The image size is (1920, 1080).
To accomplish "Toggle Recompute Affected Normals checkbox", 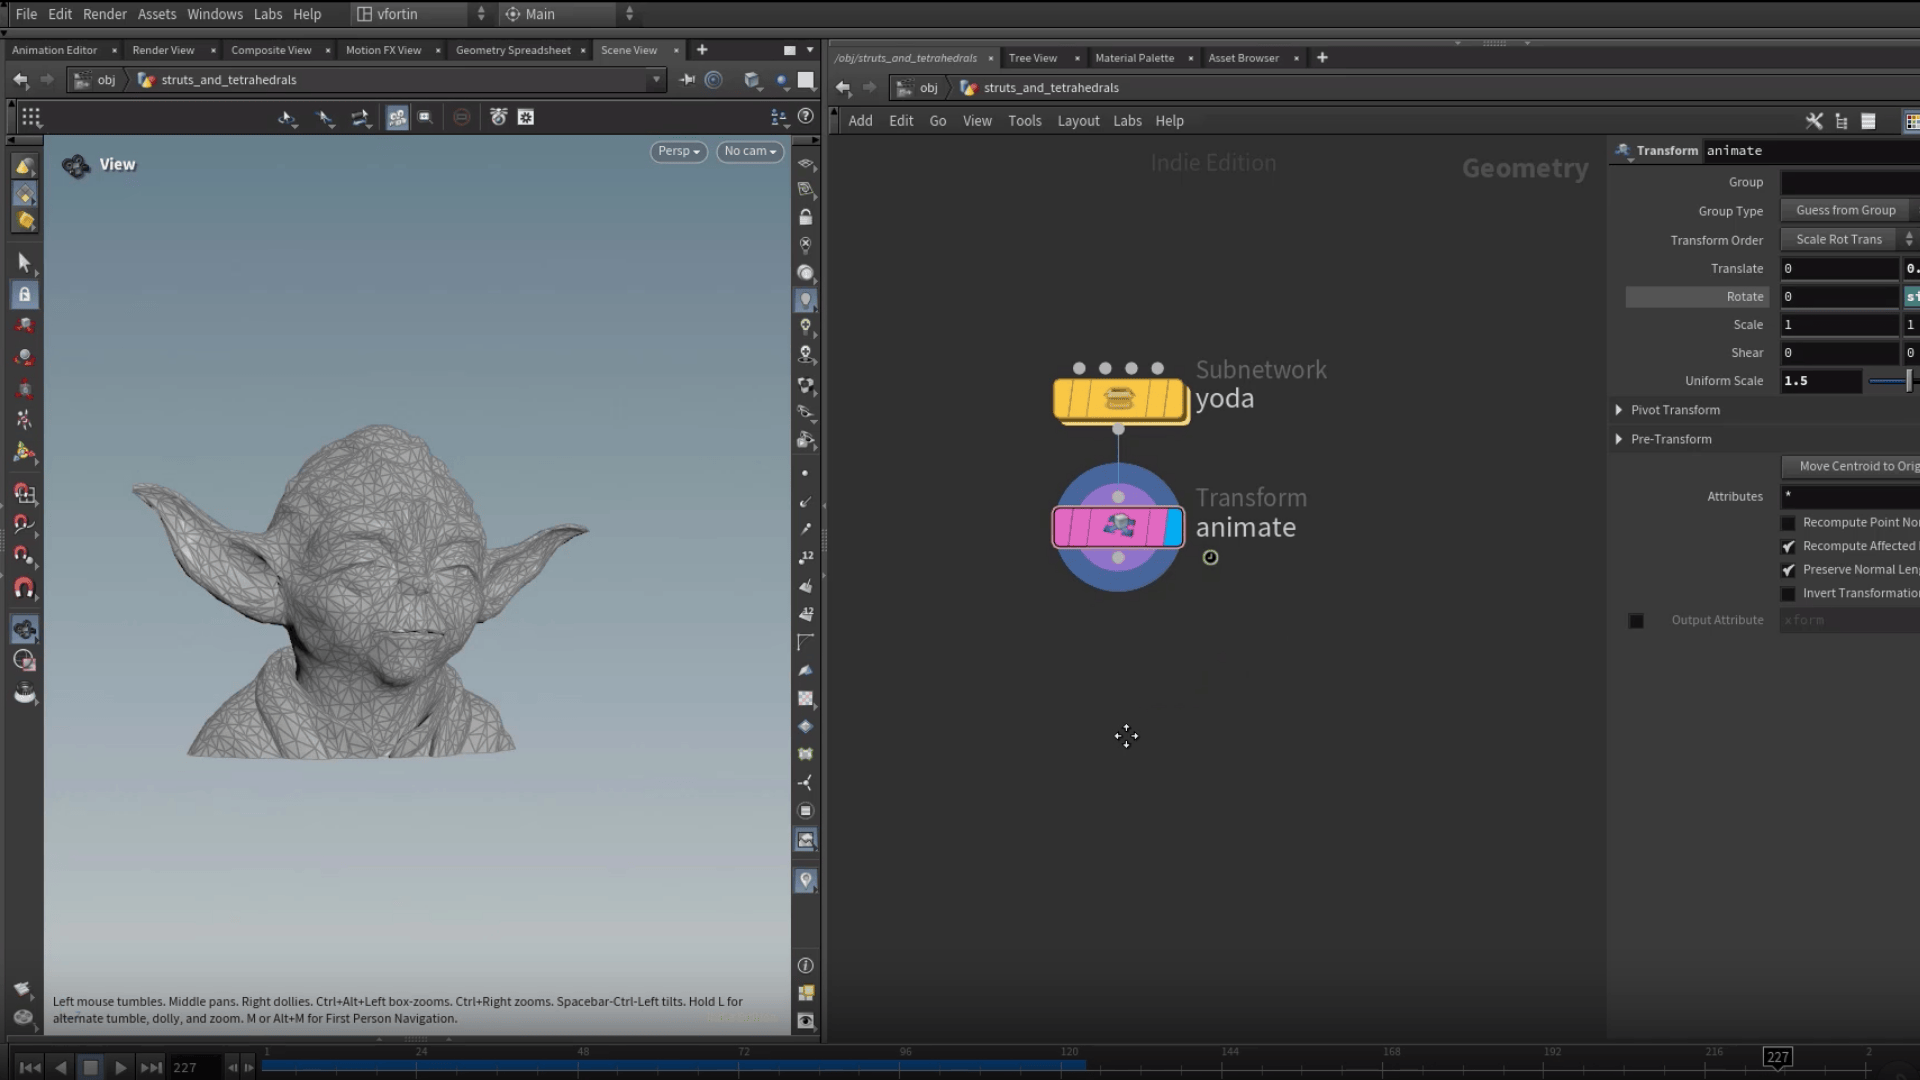I will (x=1788, y=546).
